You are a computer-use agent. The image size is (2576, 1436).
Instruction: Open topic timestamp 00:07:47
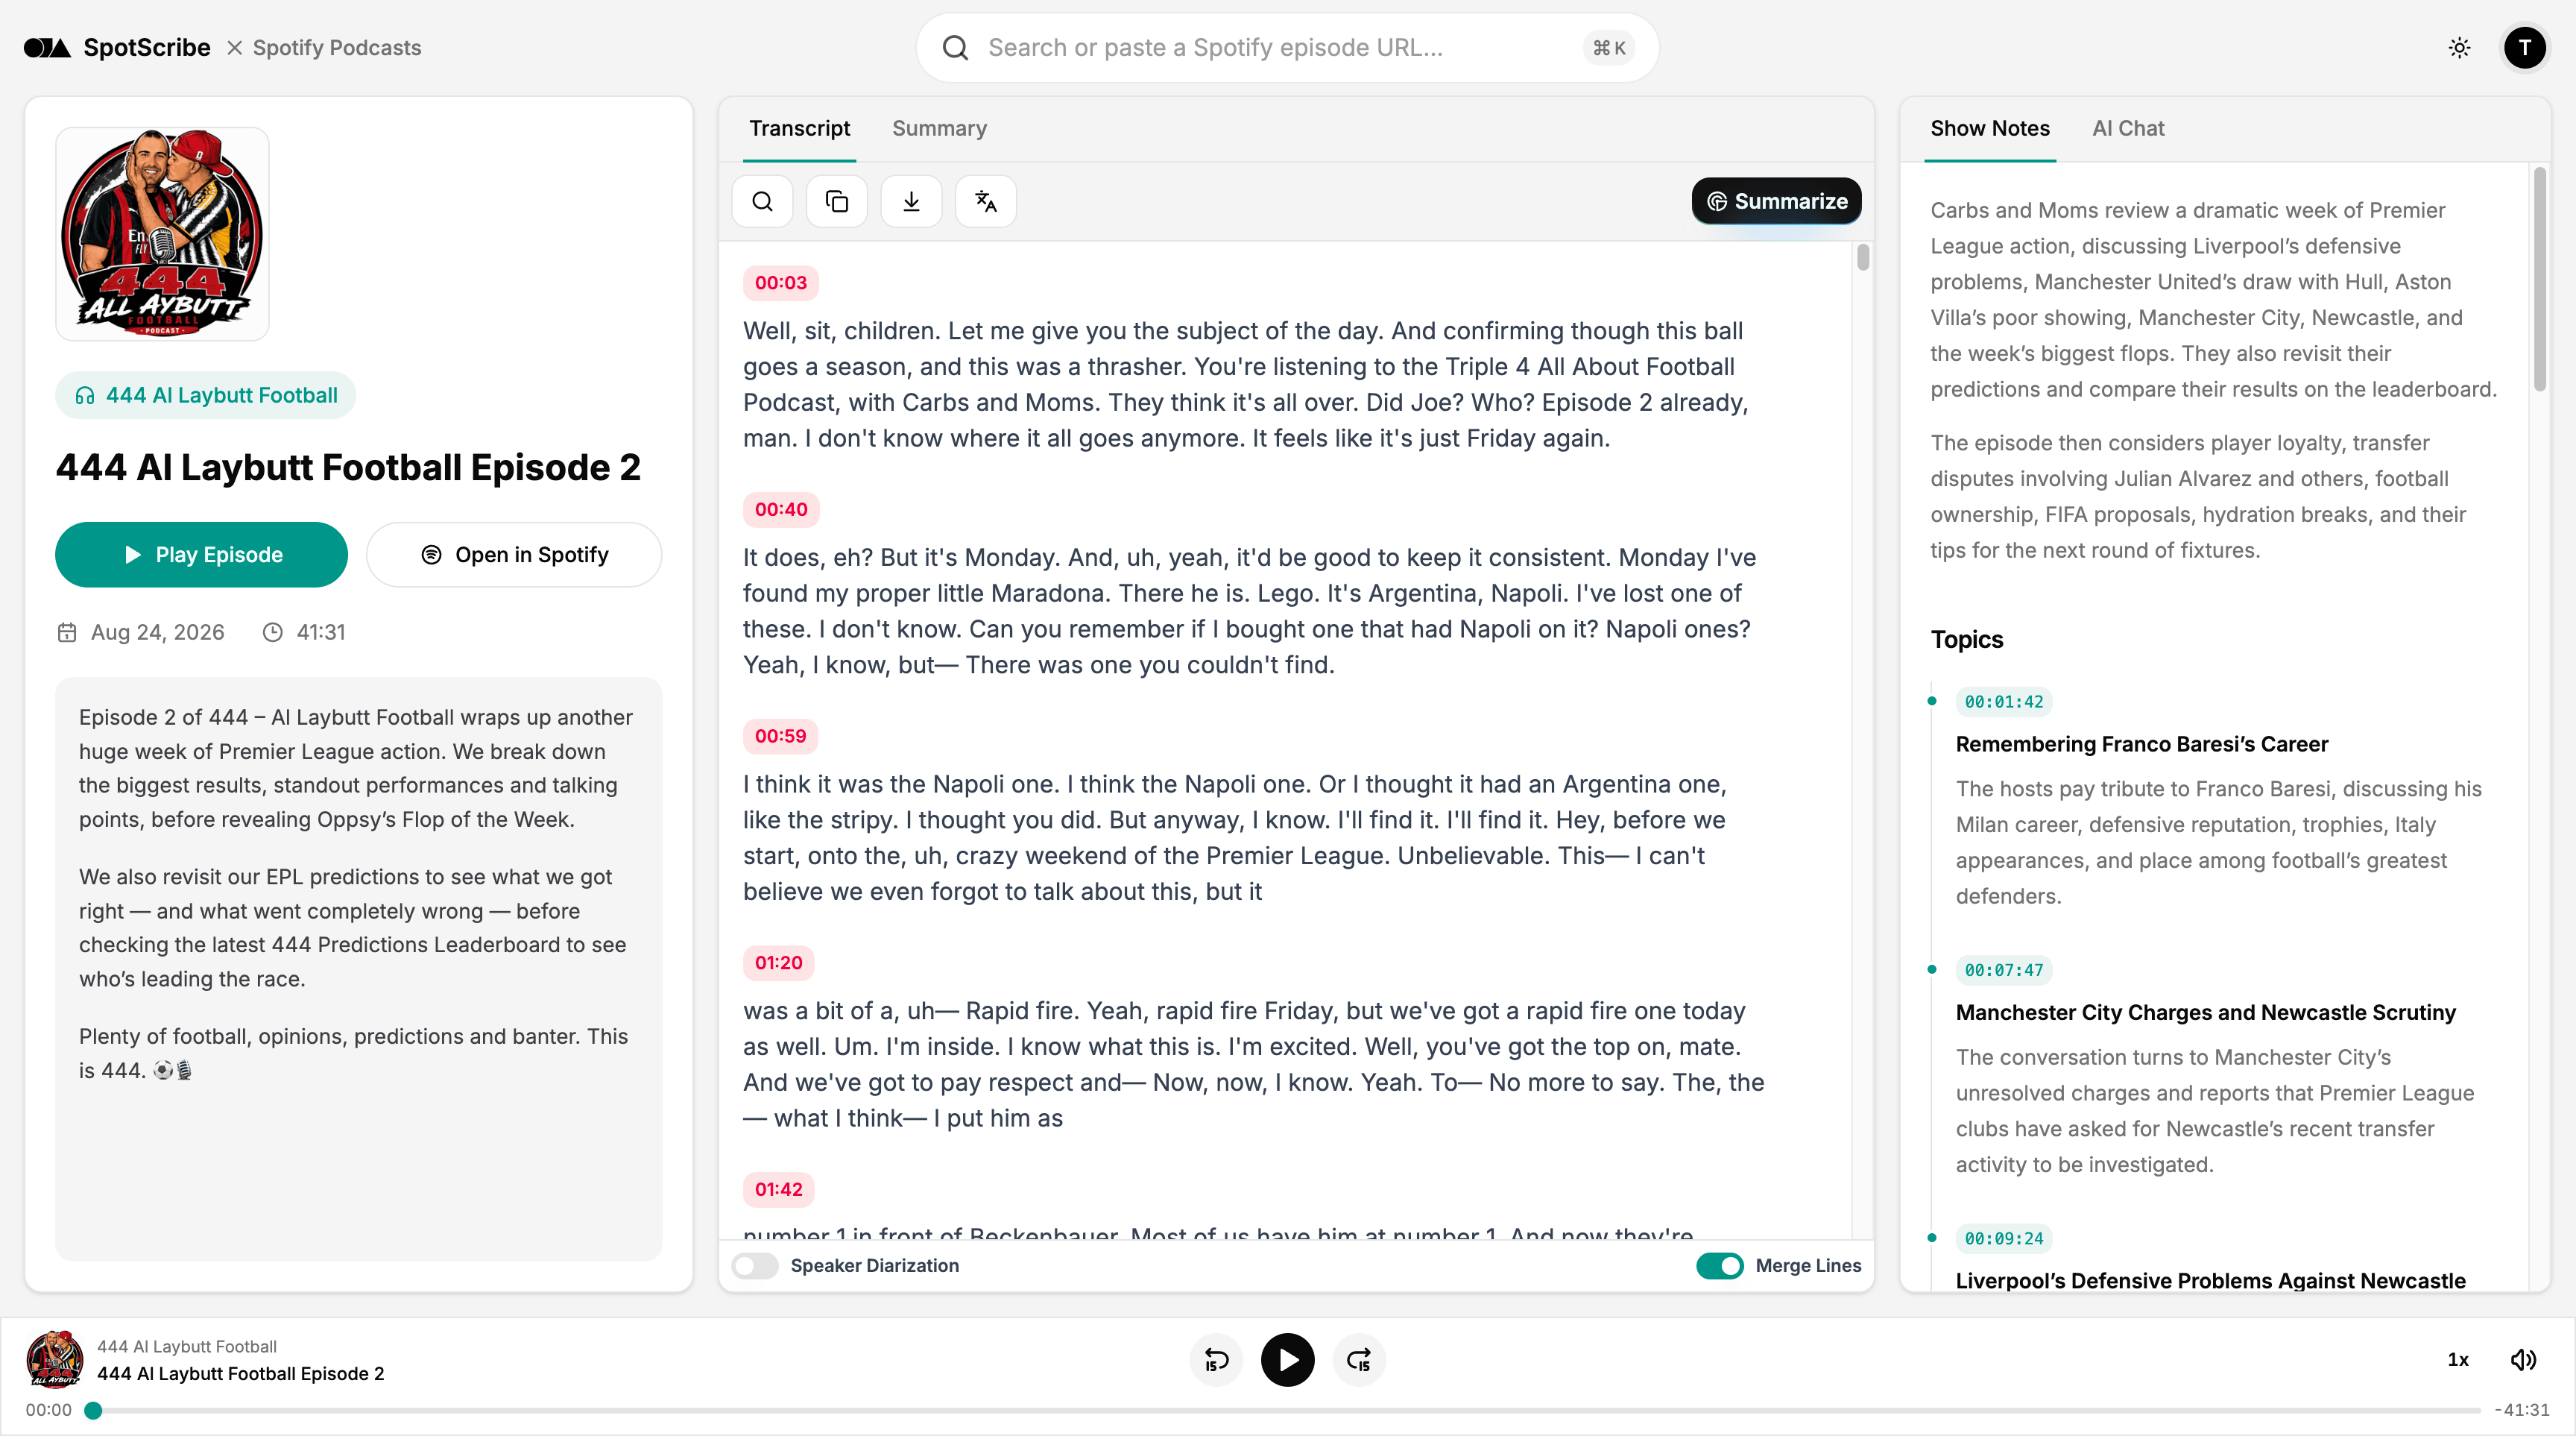[2003, 971]
